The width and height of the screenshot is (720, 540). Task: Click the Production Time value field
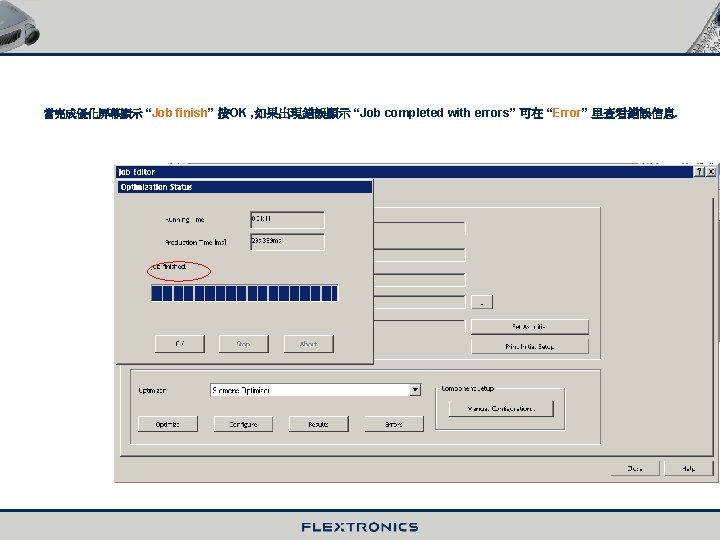point(287,242)
